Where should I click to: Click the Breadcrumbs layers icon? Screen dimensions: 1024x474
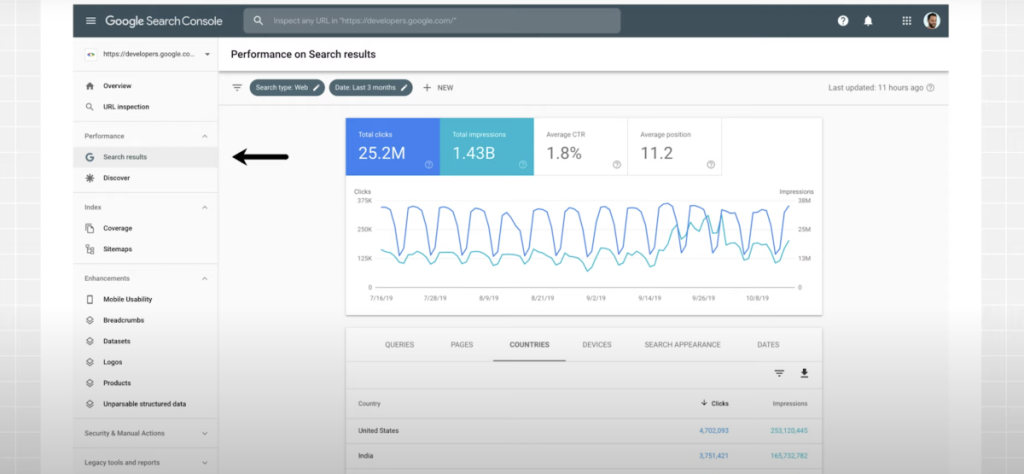click(x=90, y=321)
